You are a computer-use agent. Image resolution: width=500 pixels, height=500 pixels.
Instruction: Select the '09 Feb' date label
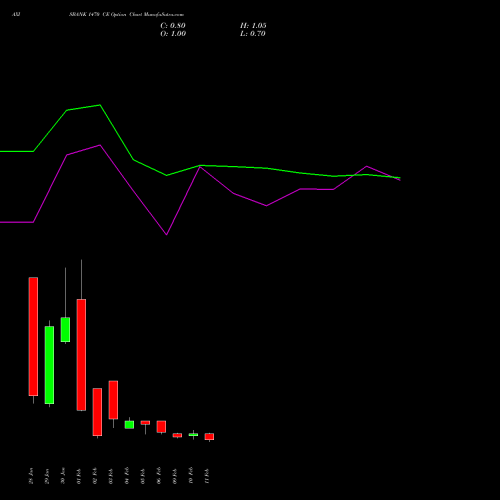click(175, 476)
